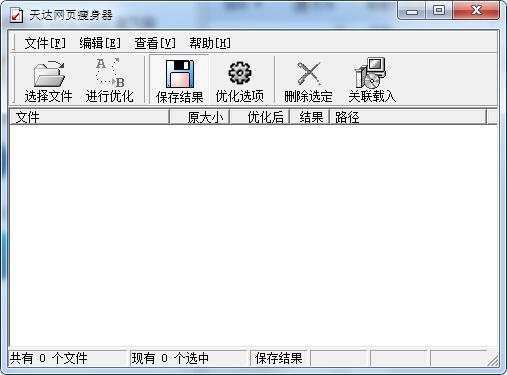Screen dimensions: 507x375
Task: Close the 天达网页瘦身器 window
Action: [476, 11]
